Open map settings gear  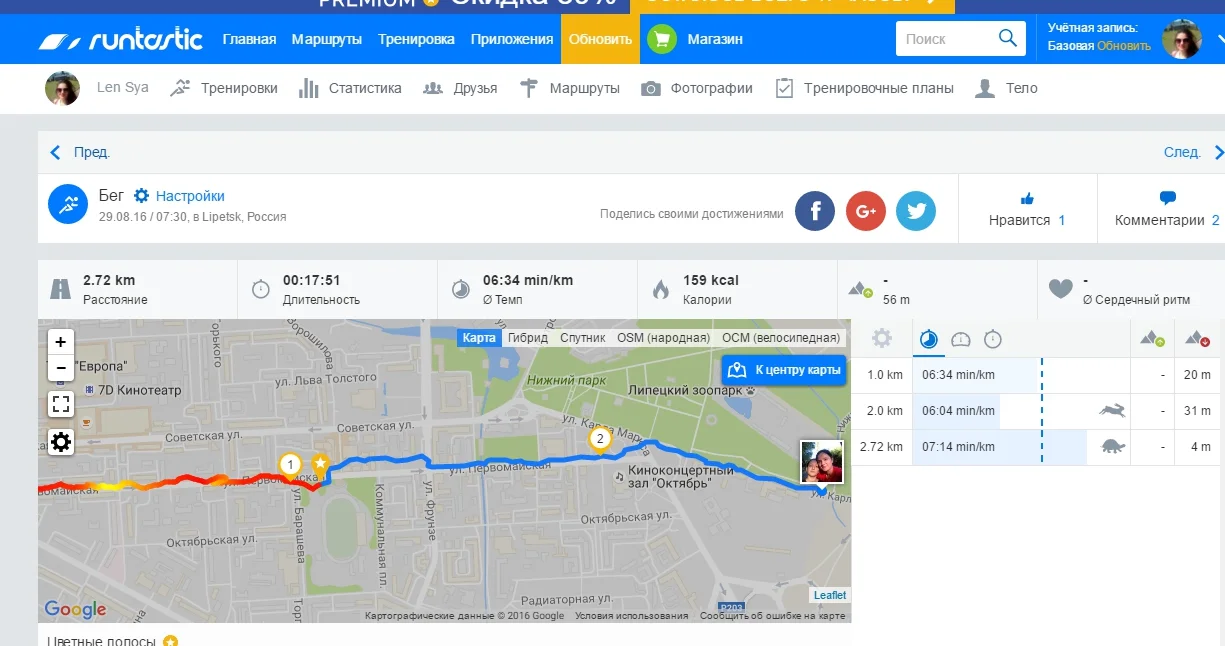pyautogui.click(x=61, y=442)
